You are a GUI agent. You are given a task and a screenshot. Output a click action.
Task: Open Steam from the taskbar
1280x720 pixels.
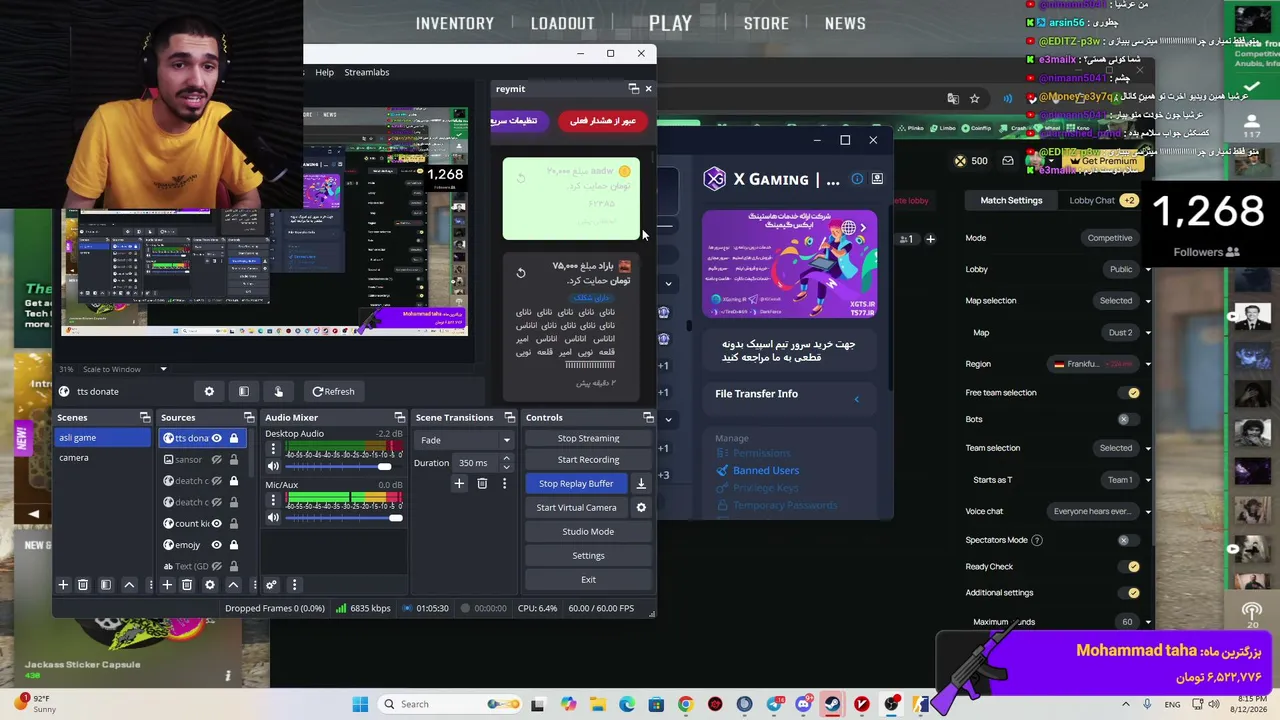pos(832,704)
